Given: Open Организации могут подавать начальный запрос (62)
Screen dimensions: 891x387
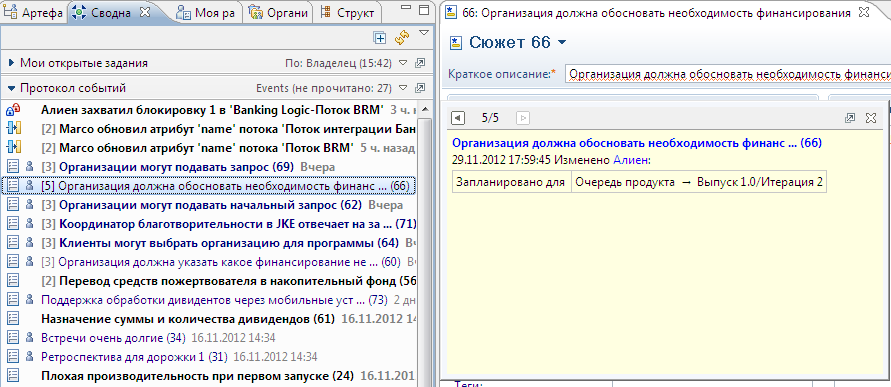Looking at the screenshot, I should [211, 205].
